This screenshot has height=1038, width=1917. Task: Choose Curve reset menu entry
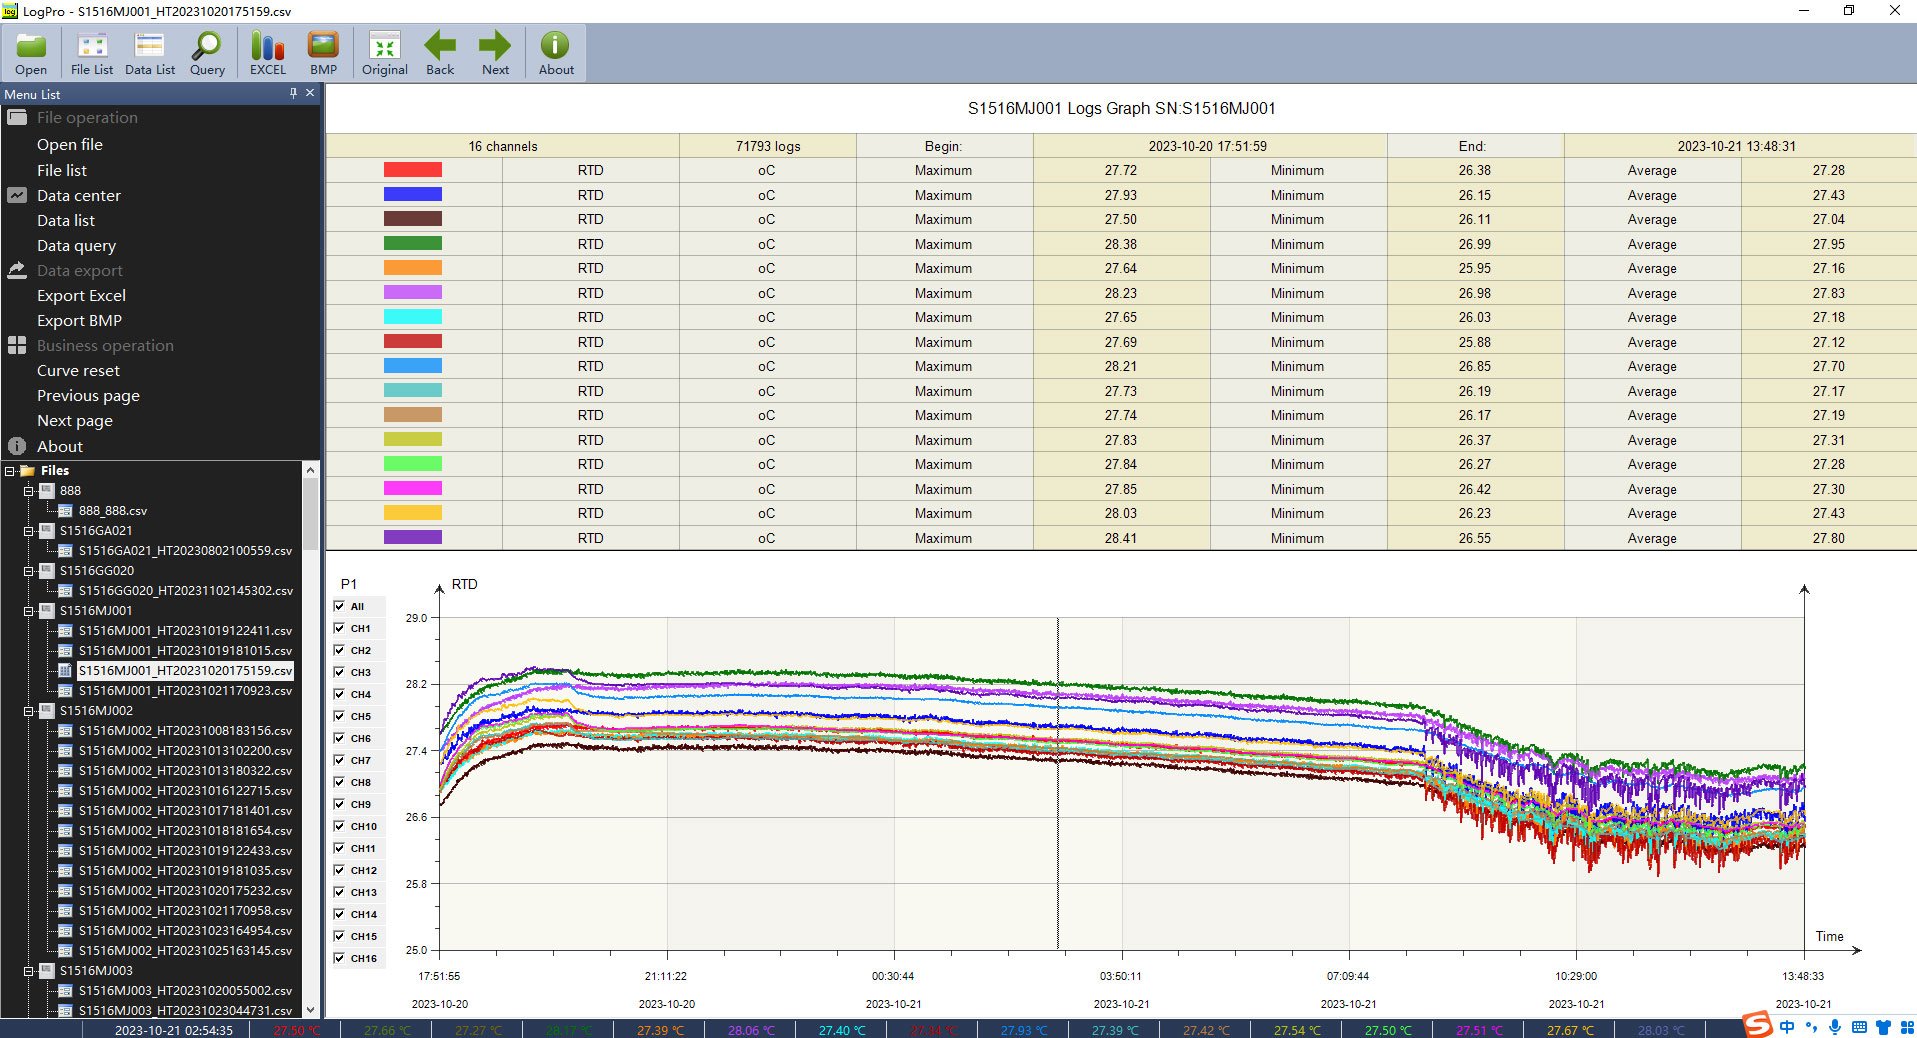pyautogui.click(x=78, y=371)
